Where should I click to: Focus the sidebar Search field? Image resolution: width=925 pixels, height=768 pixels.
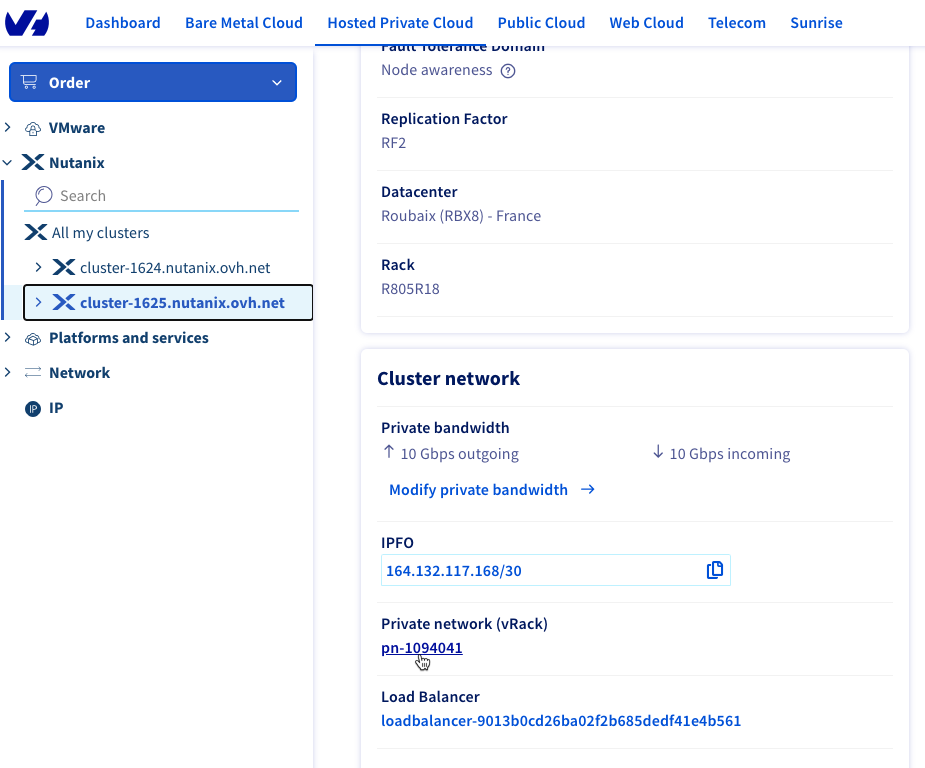click(x=161, y=196)
